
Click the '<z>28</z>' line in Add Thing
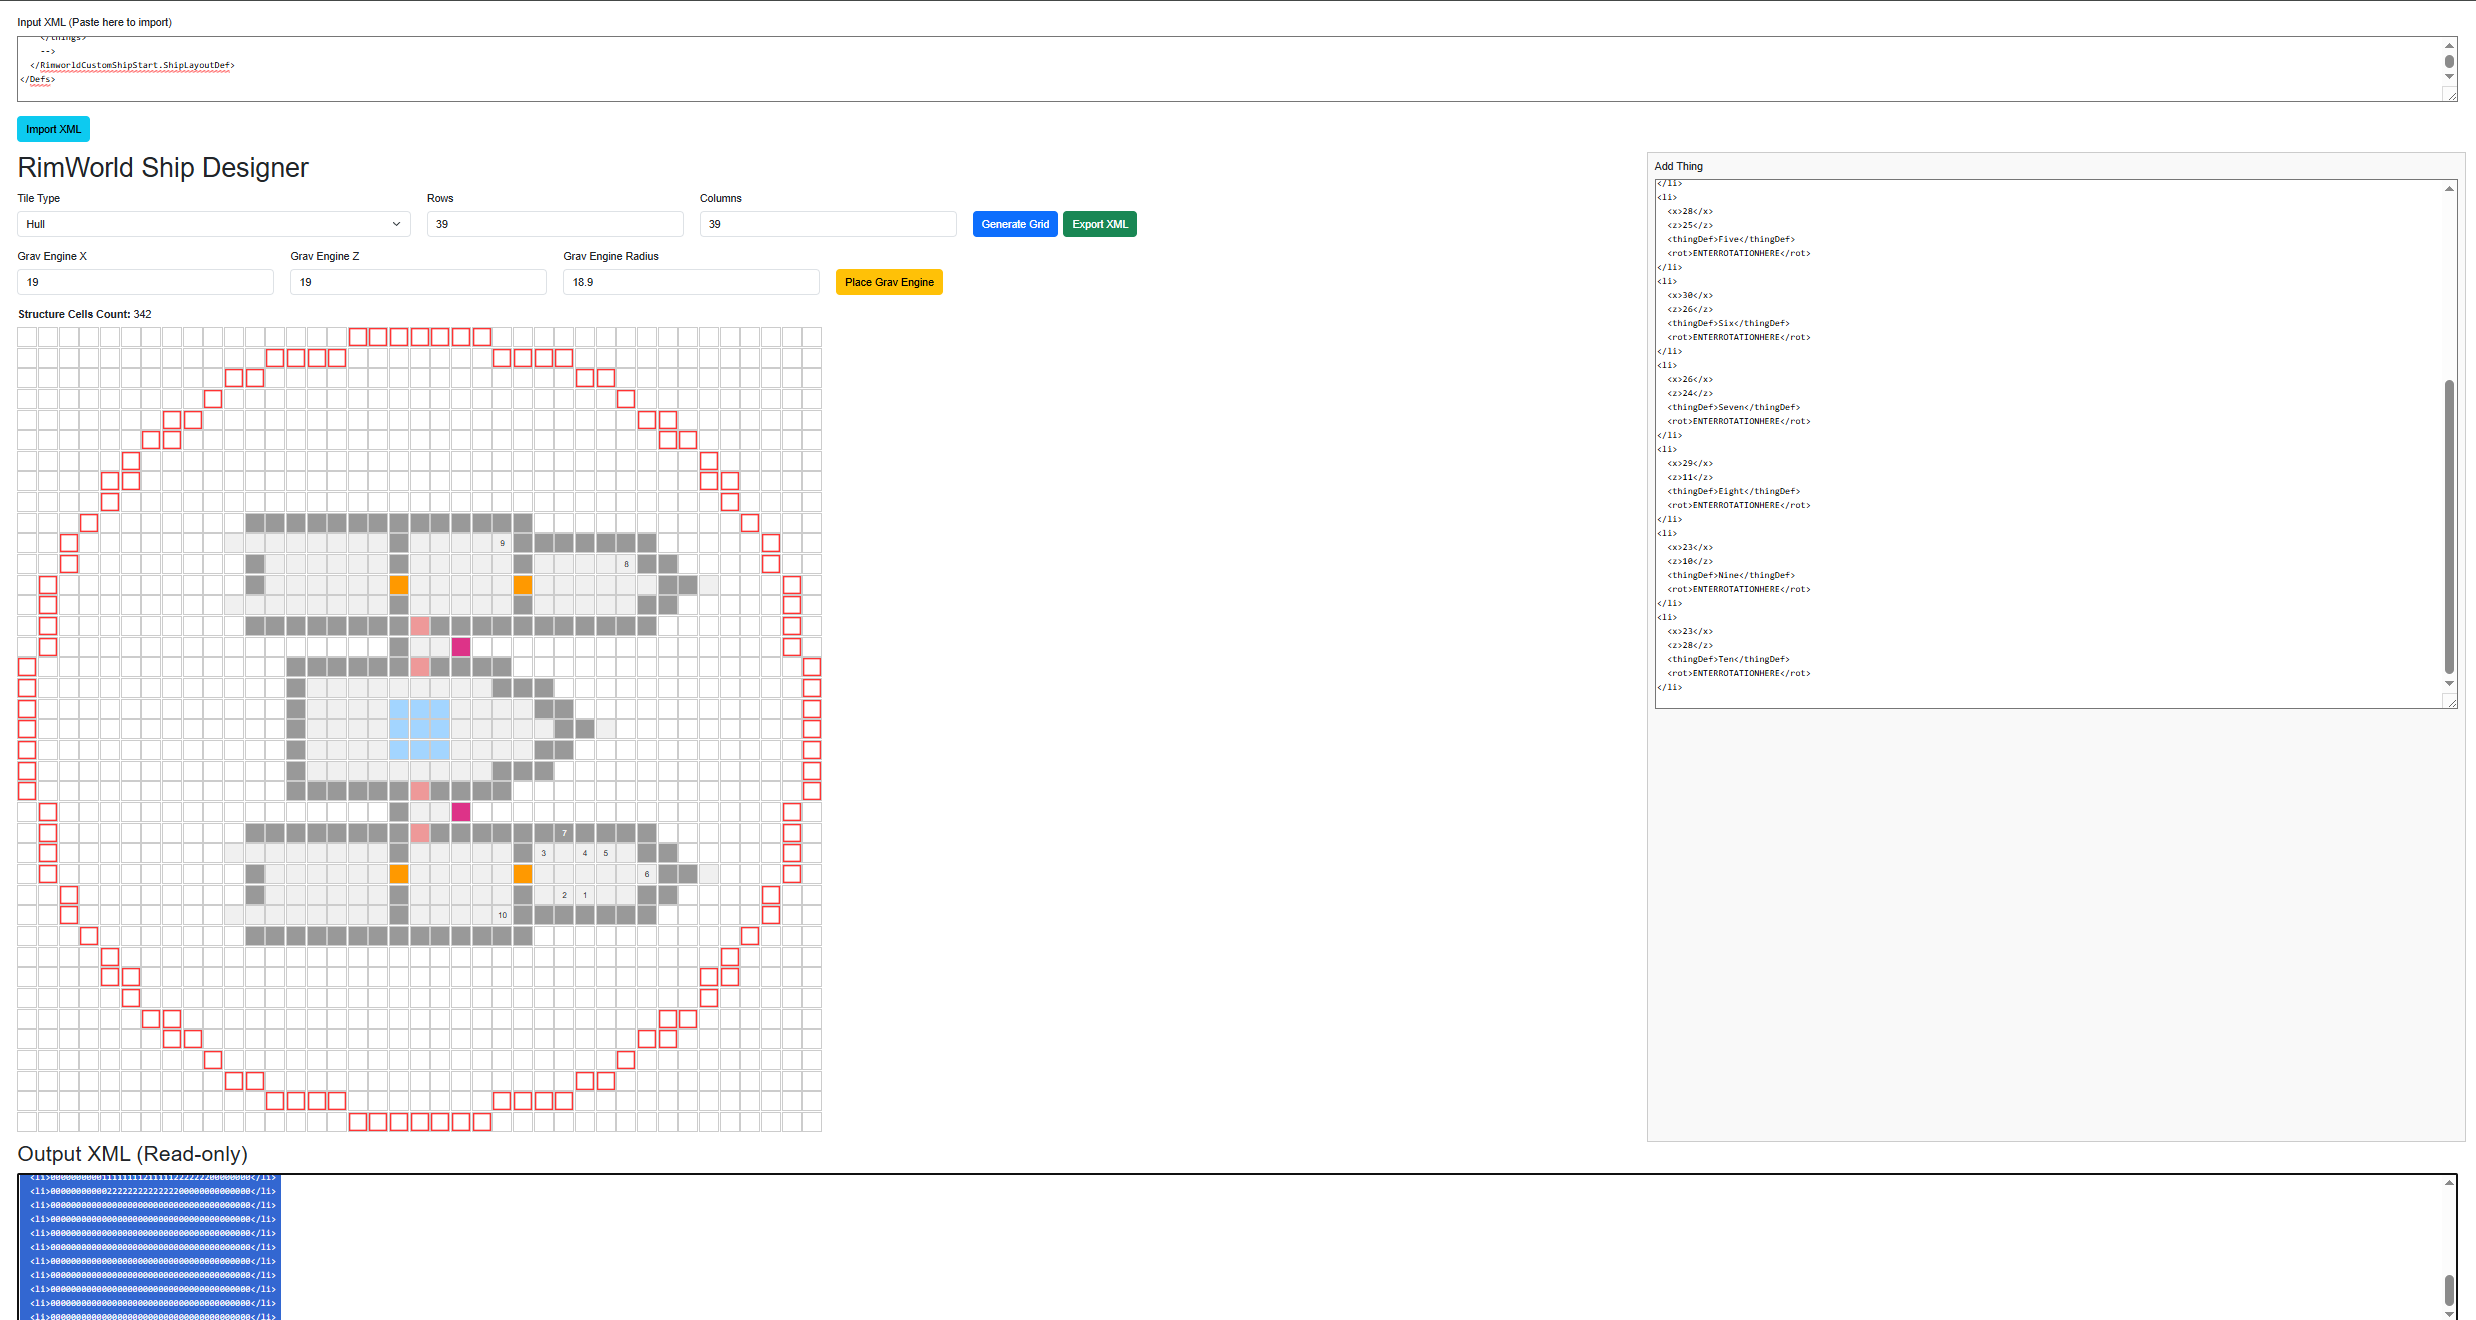(1690, 645)
